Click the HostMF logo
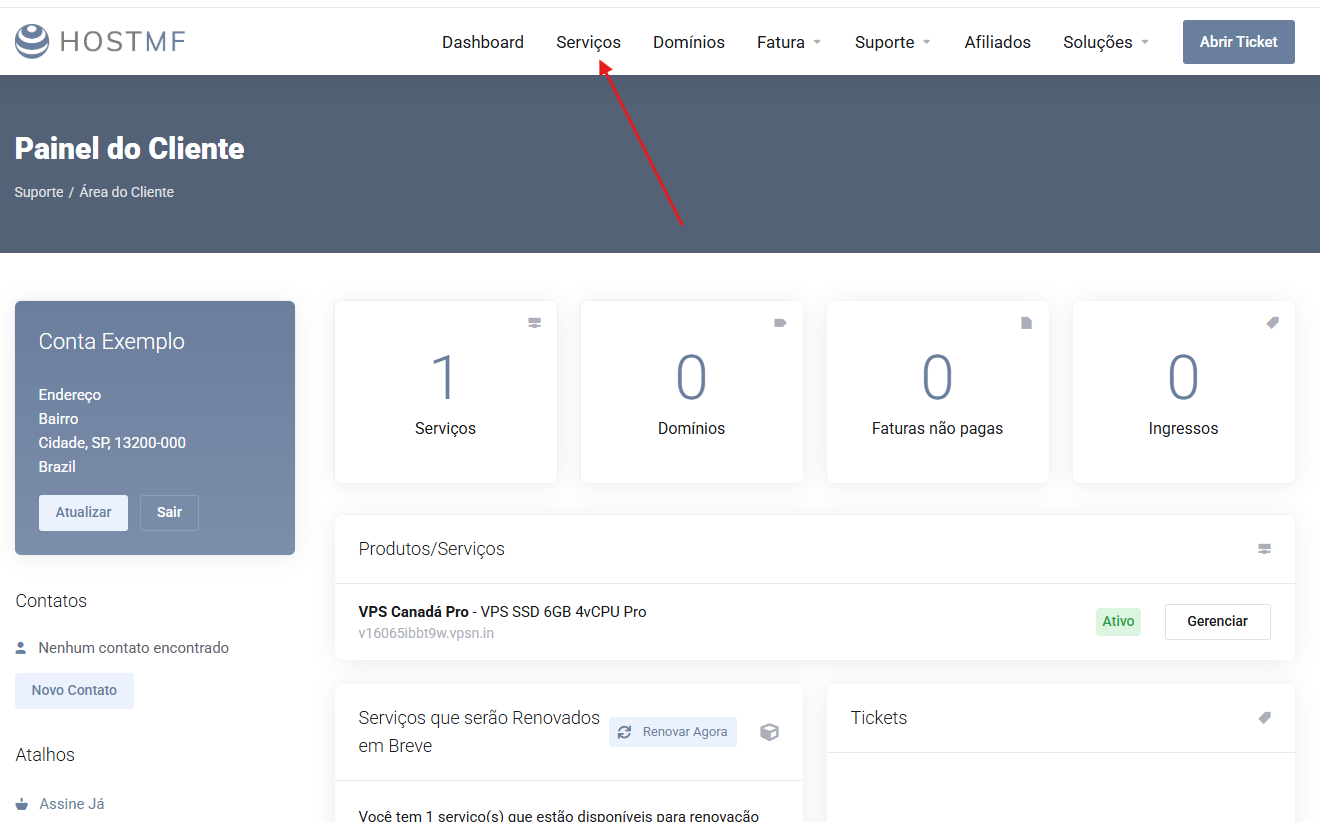 (100, 42)
